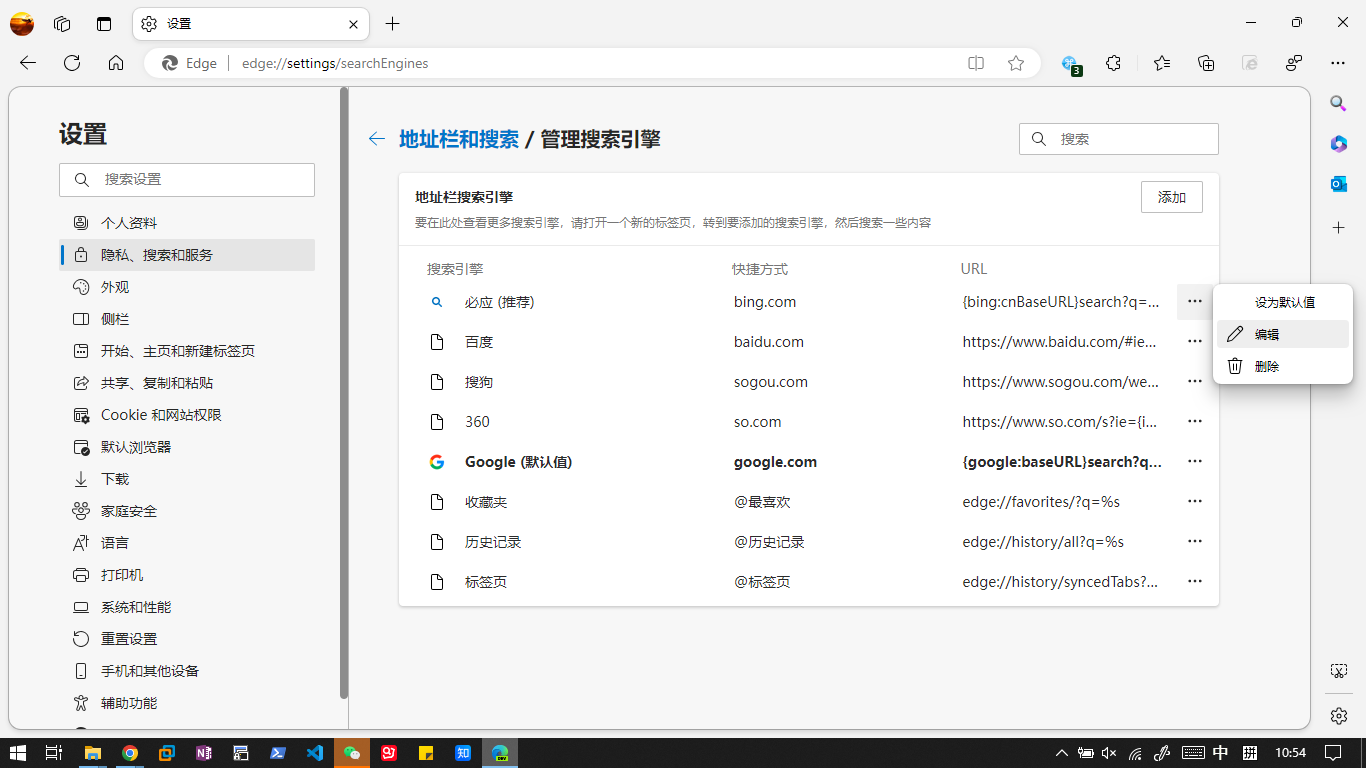
Task: Open 外观 settings section
Action: [x=187, y=287]
